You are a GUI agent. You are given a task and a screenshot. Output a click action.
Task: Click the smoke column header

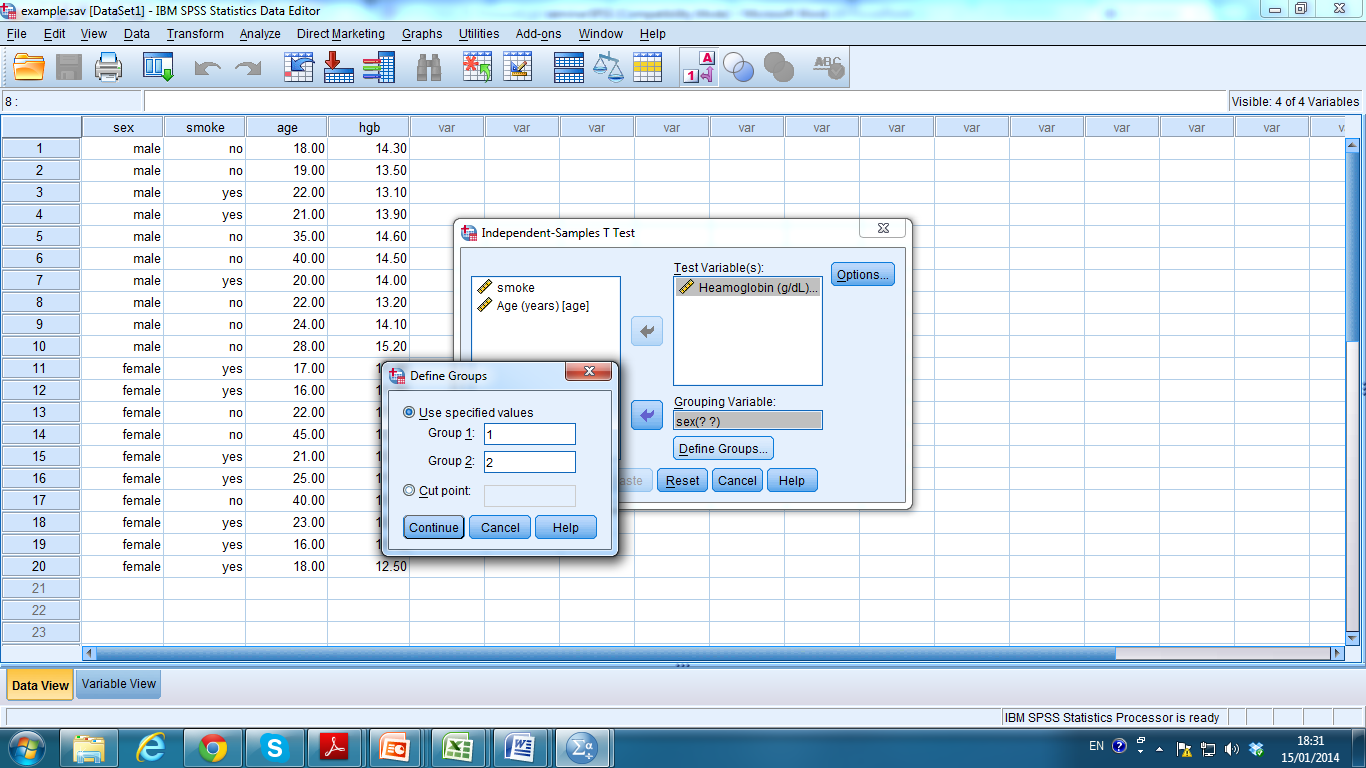tap(205, 127)
